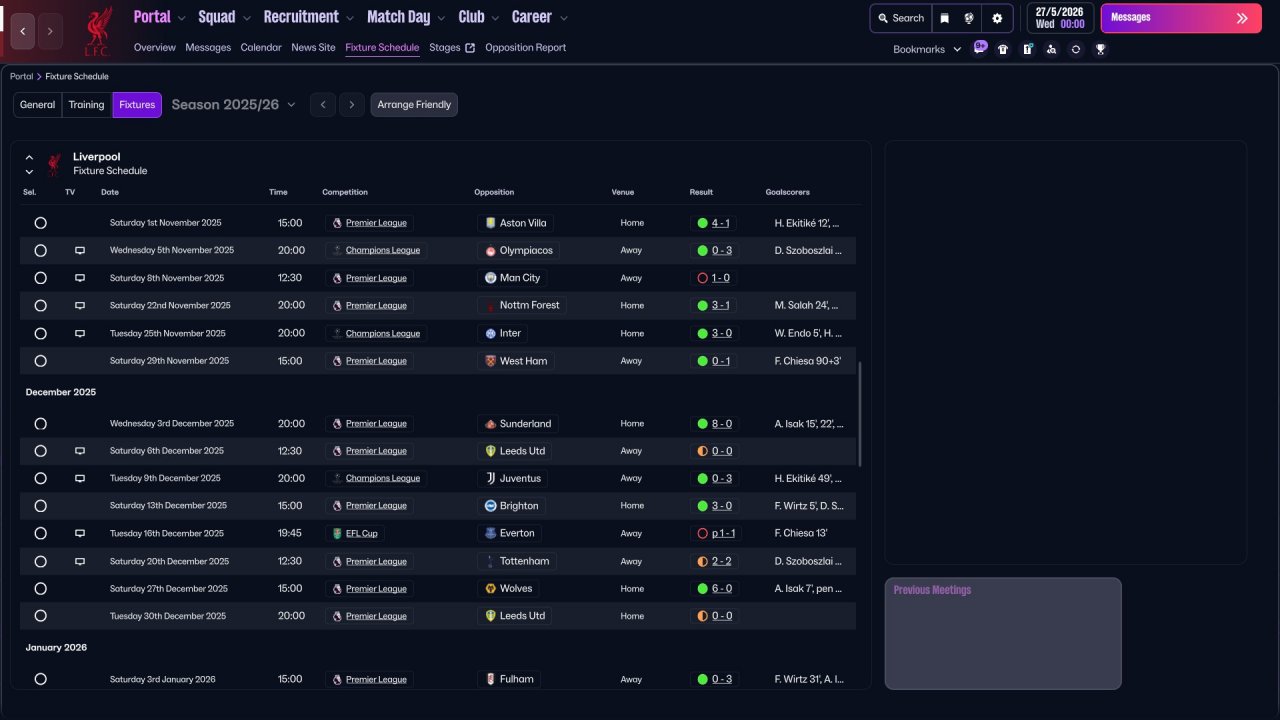Open the world globe icon in top bar

point(969,18)
